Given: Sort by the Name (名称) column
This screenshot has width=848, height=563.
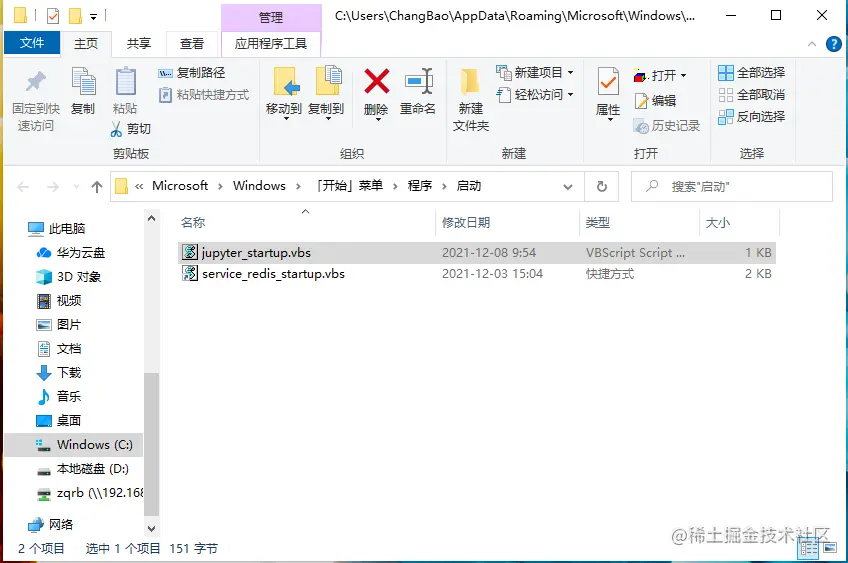Looking at the screenshot, I should pyautogui.click(x=193, y=223).
